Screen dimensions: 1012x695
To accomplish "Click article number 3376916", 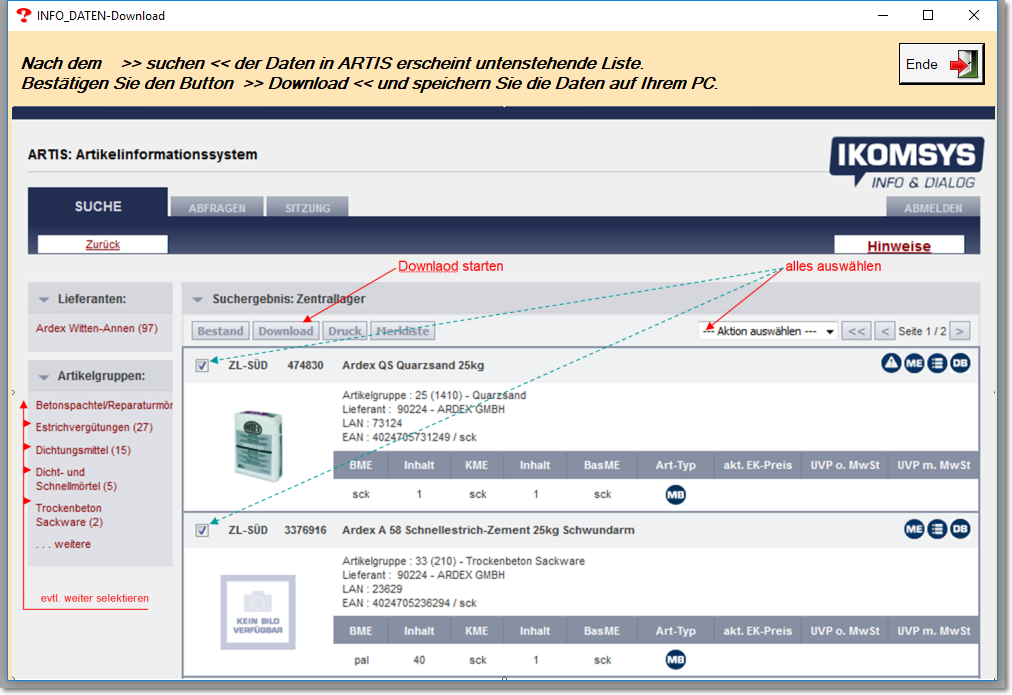I will [305, 530].
